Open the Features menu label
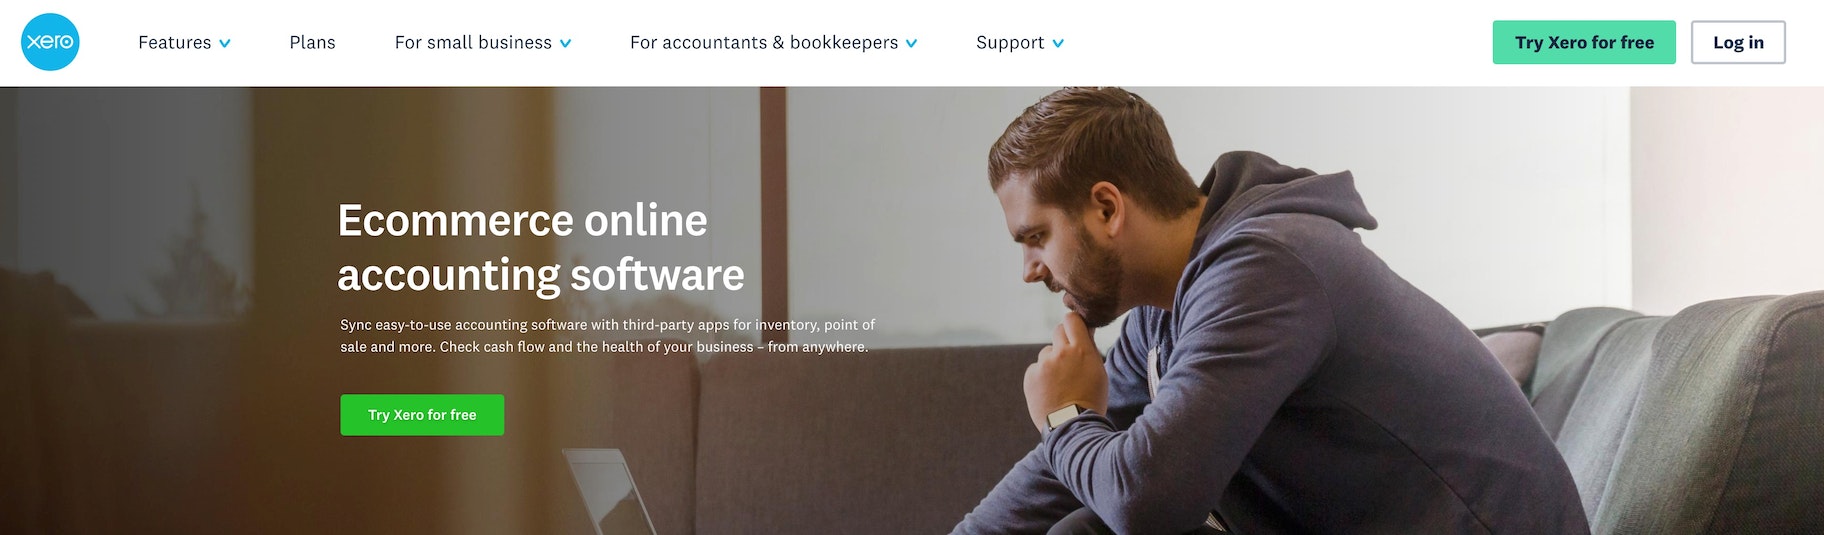Viewport: 1824px width, 535px height. (175, 42)
